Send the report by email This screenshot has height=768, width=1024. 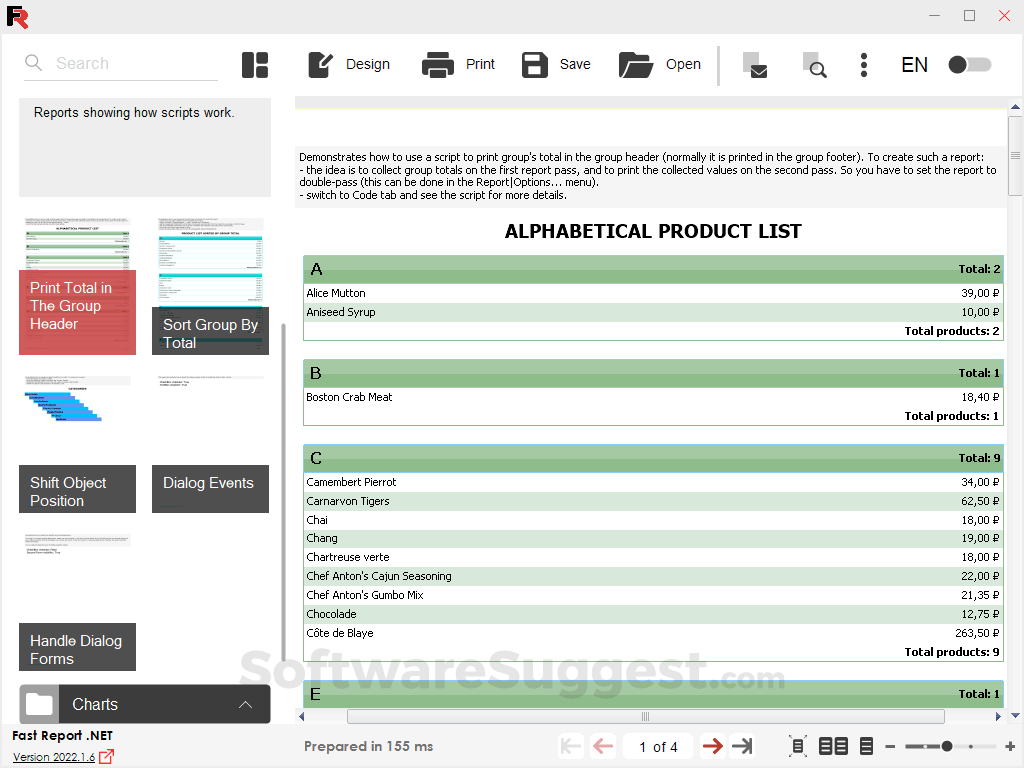click(x=756, y=66)
